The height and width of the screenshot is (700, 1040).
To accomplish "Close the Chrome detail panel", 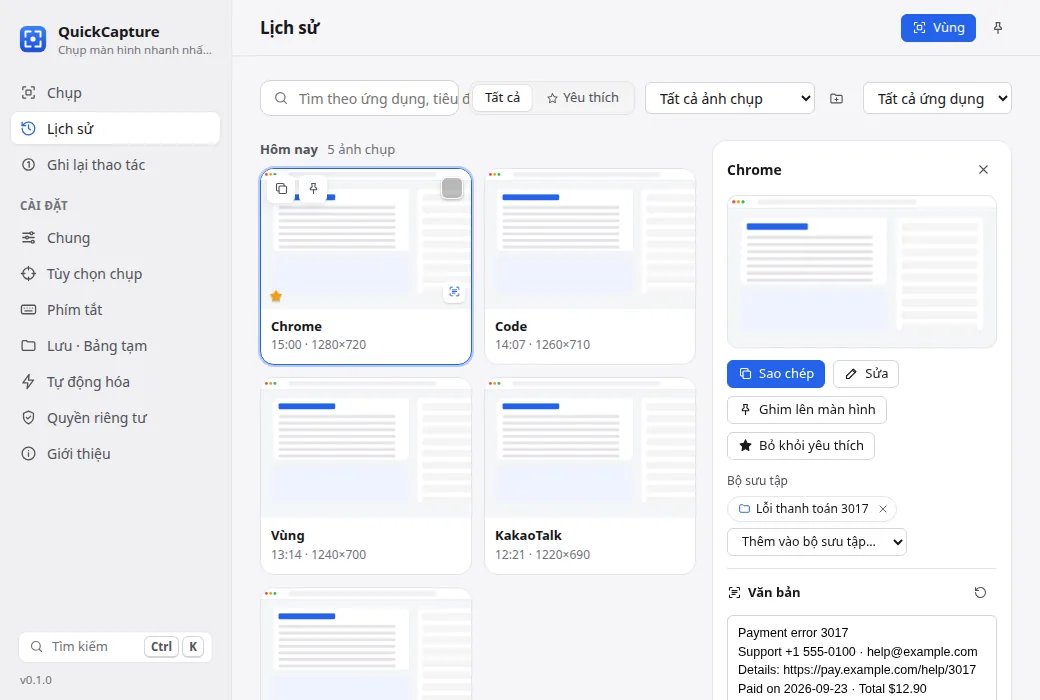I will pos(984,170).
